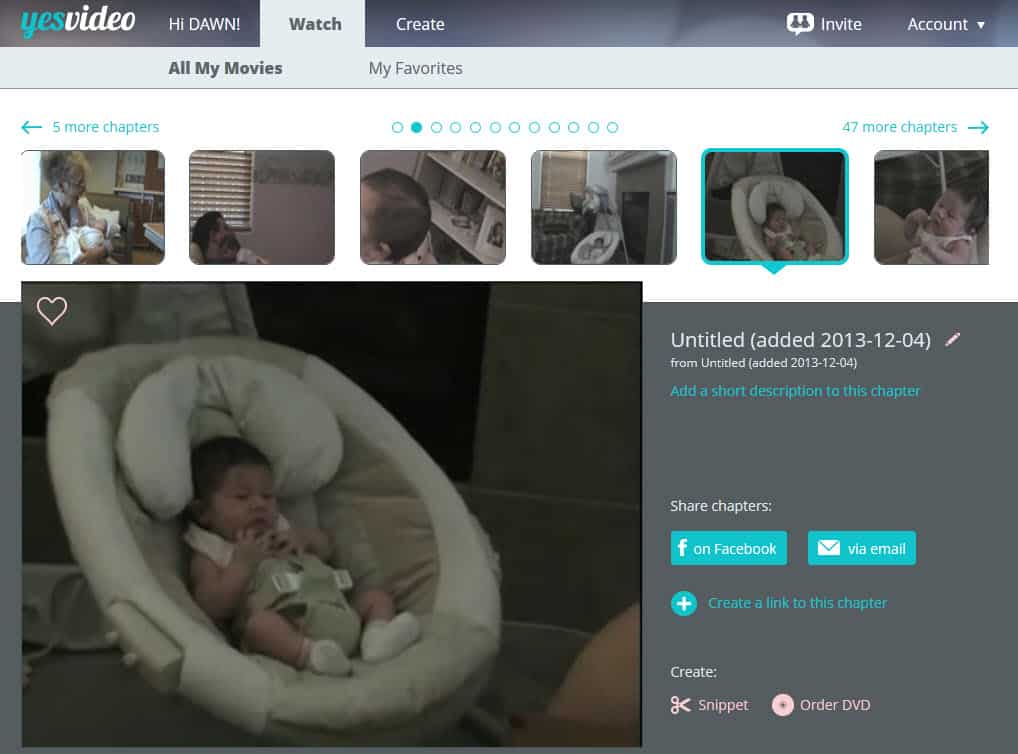Switch to the Create tab
The image size is (1018, 754).
419,24
